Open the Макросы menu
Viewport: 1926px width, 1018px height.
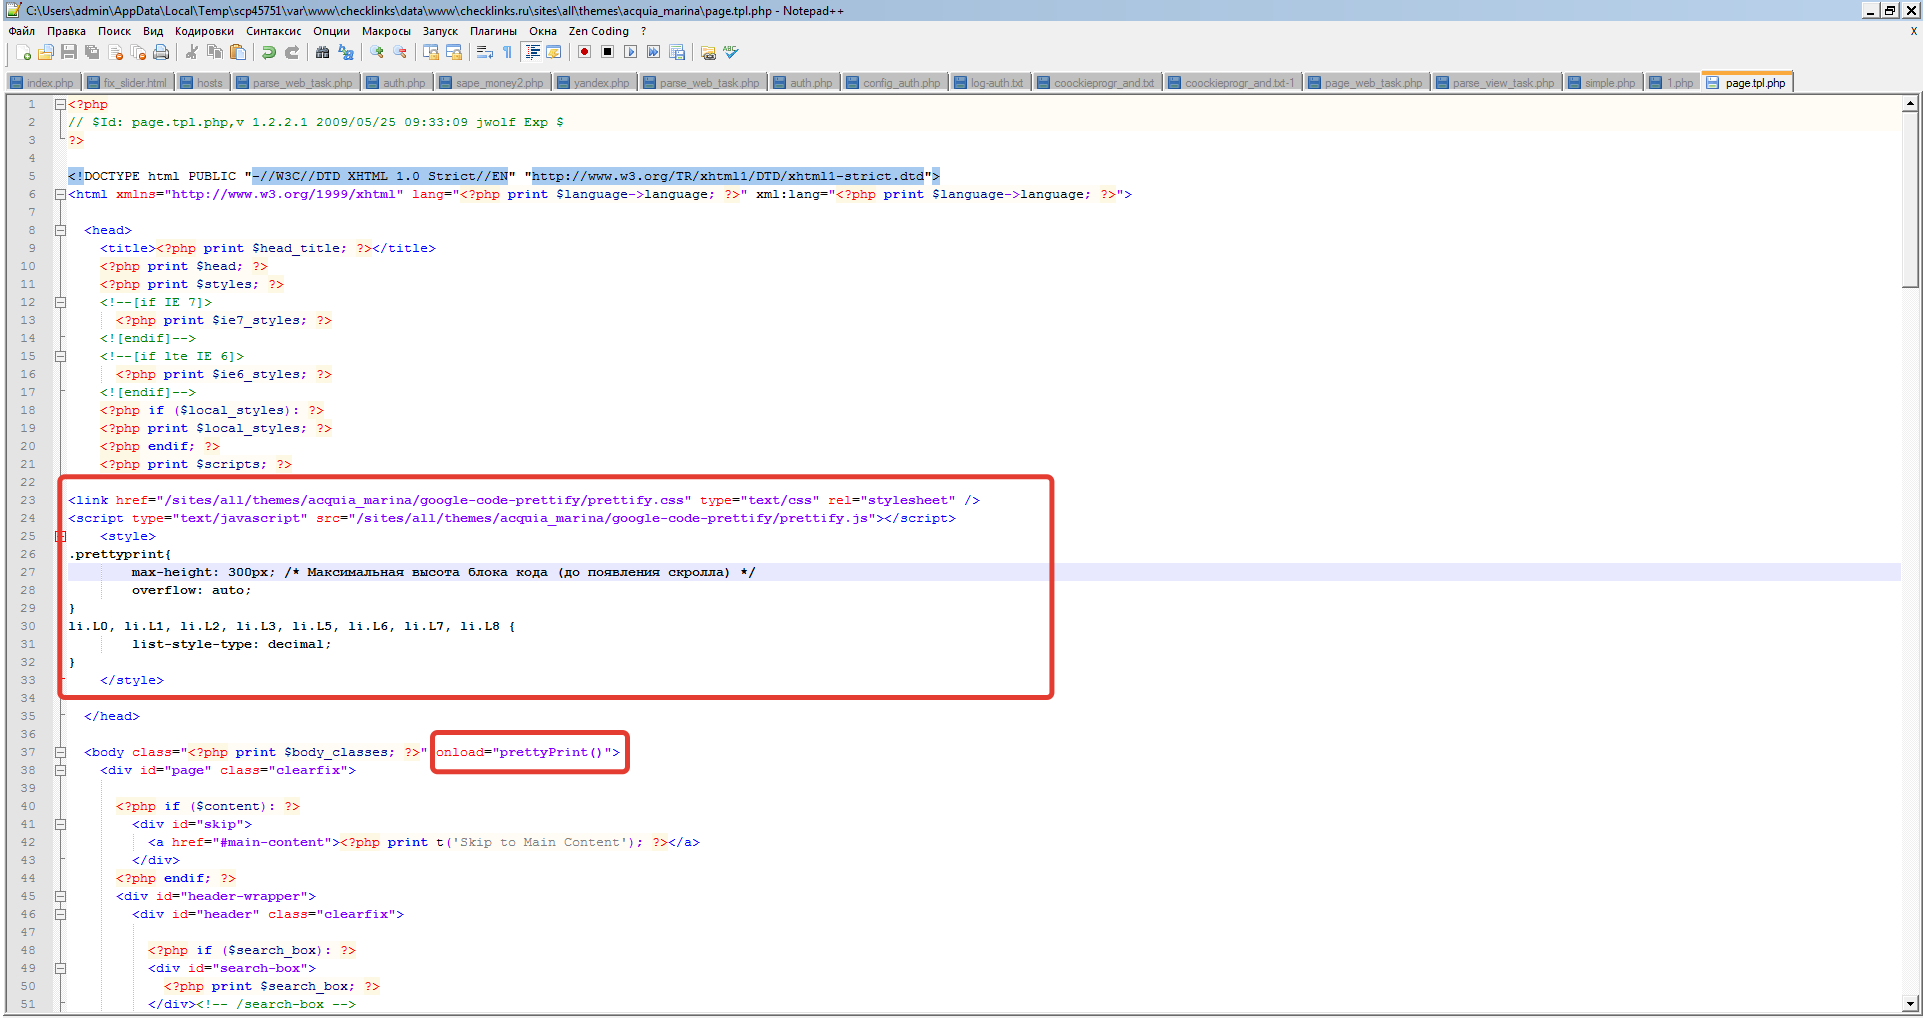(386, 31)
